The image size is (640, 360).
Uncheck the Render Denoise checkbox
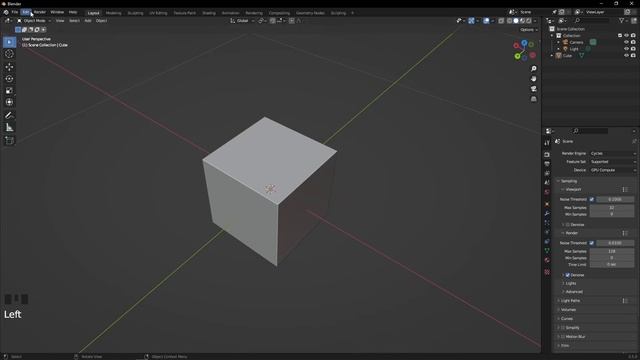(567, 275)
